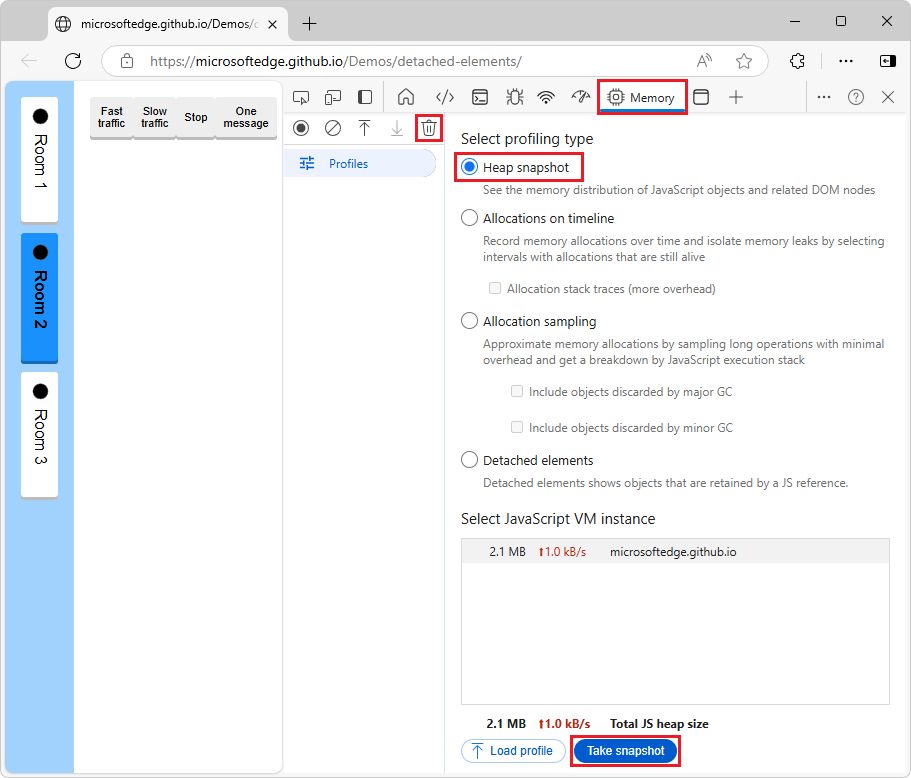Open Room 3 tab

tap(40, 435)
